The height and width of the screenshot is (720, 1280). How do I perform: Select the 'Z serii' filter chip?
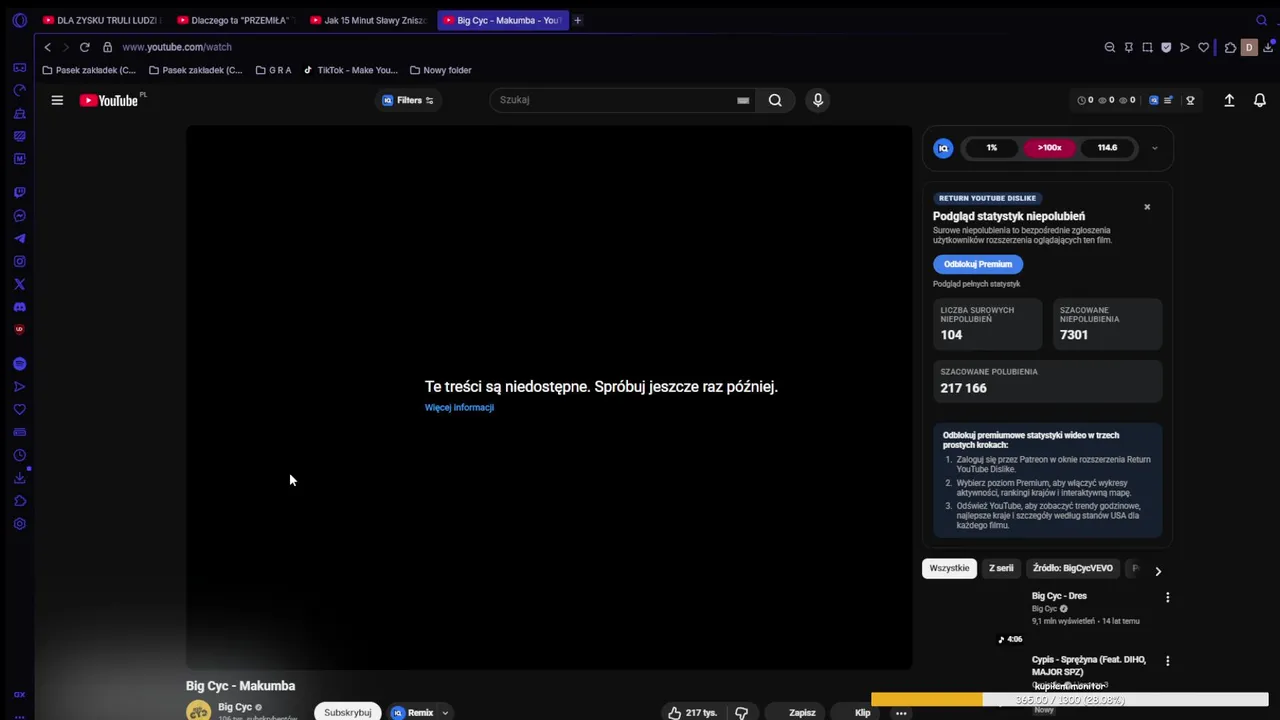click(1001, 568)
